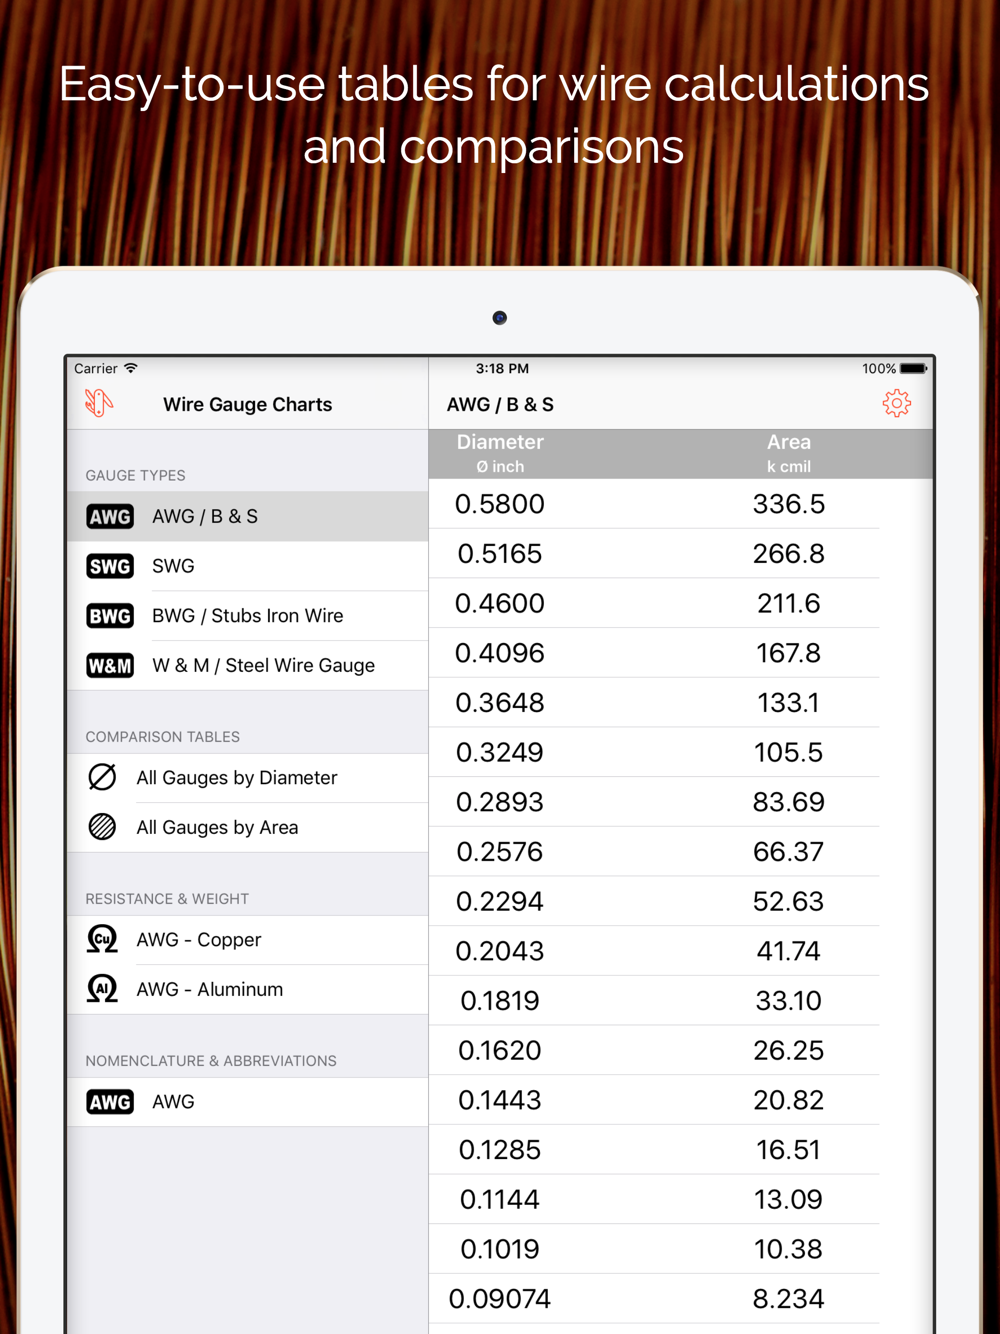The image size is (1000, 1334).
Task: Show AWG - Aluminum resistance table
Action: [248, 990]
